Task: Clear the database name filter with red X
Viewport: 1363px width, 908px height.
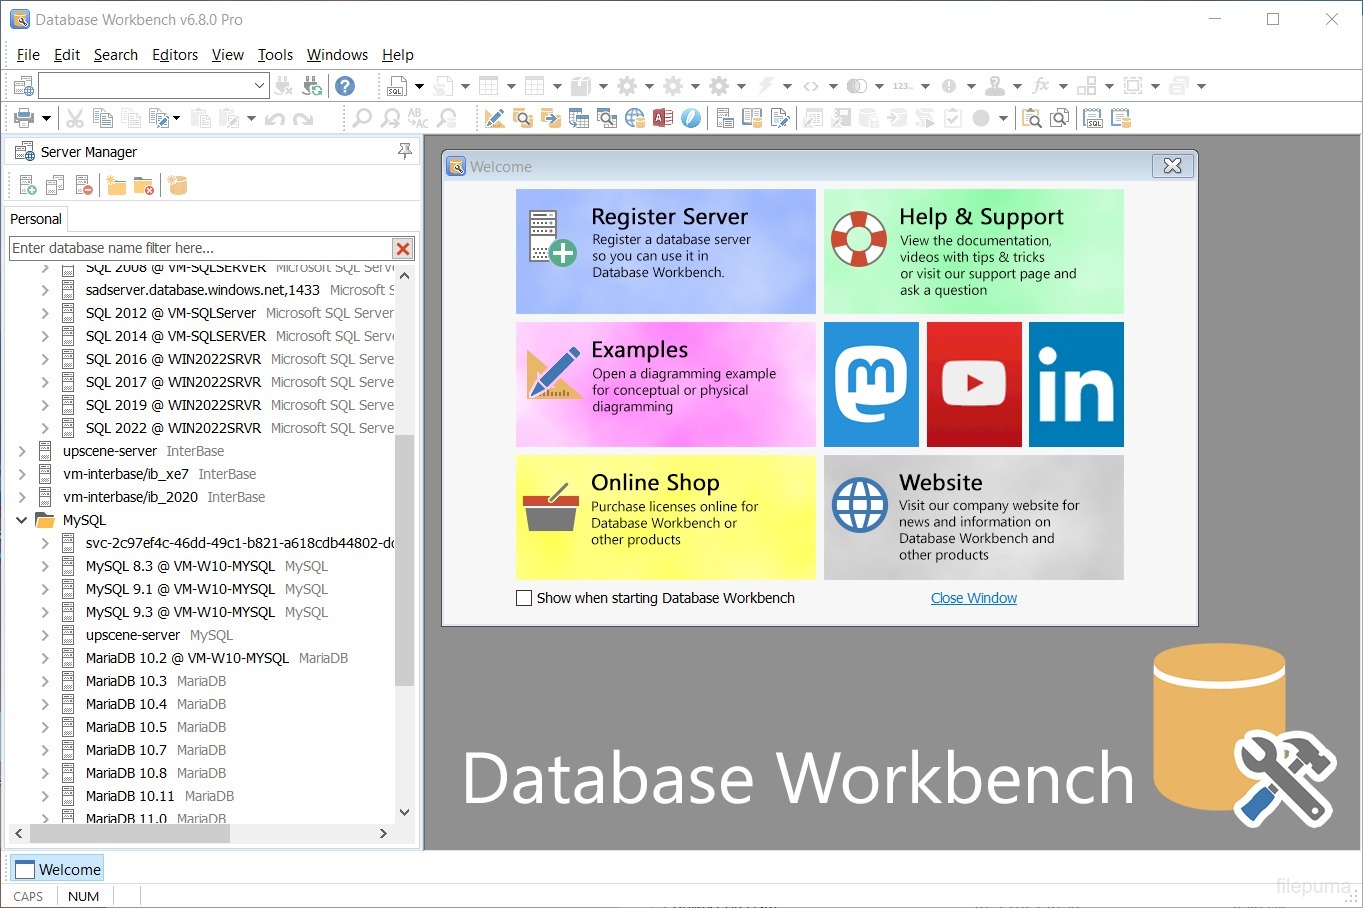Action: (403, 248)
